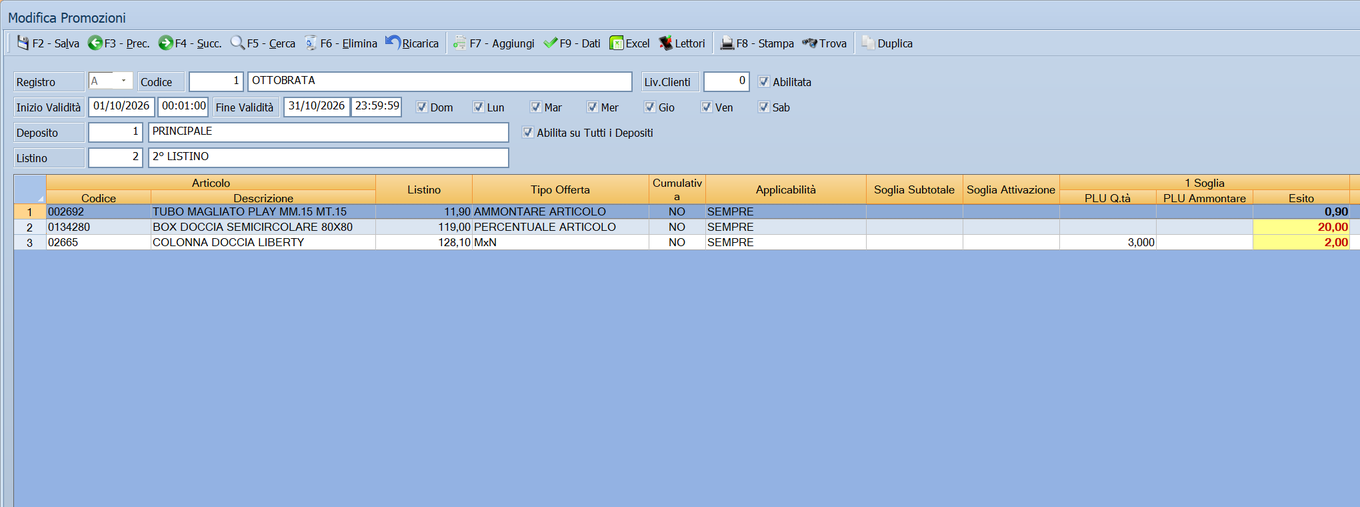Edit the promotion name OTTOBRATA
1360x507 pixels.
(440, 82)
